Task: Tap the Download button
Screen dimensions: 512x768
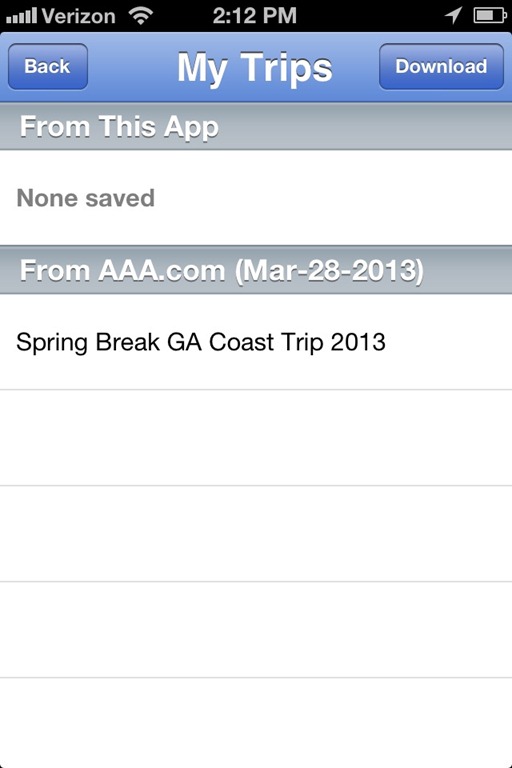Action: [441, 67]
